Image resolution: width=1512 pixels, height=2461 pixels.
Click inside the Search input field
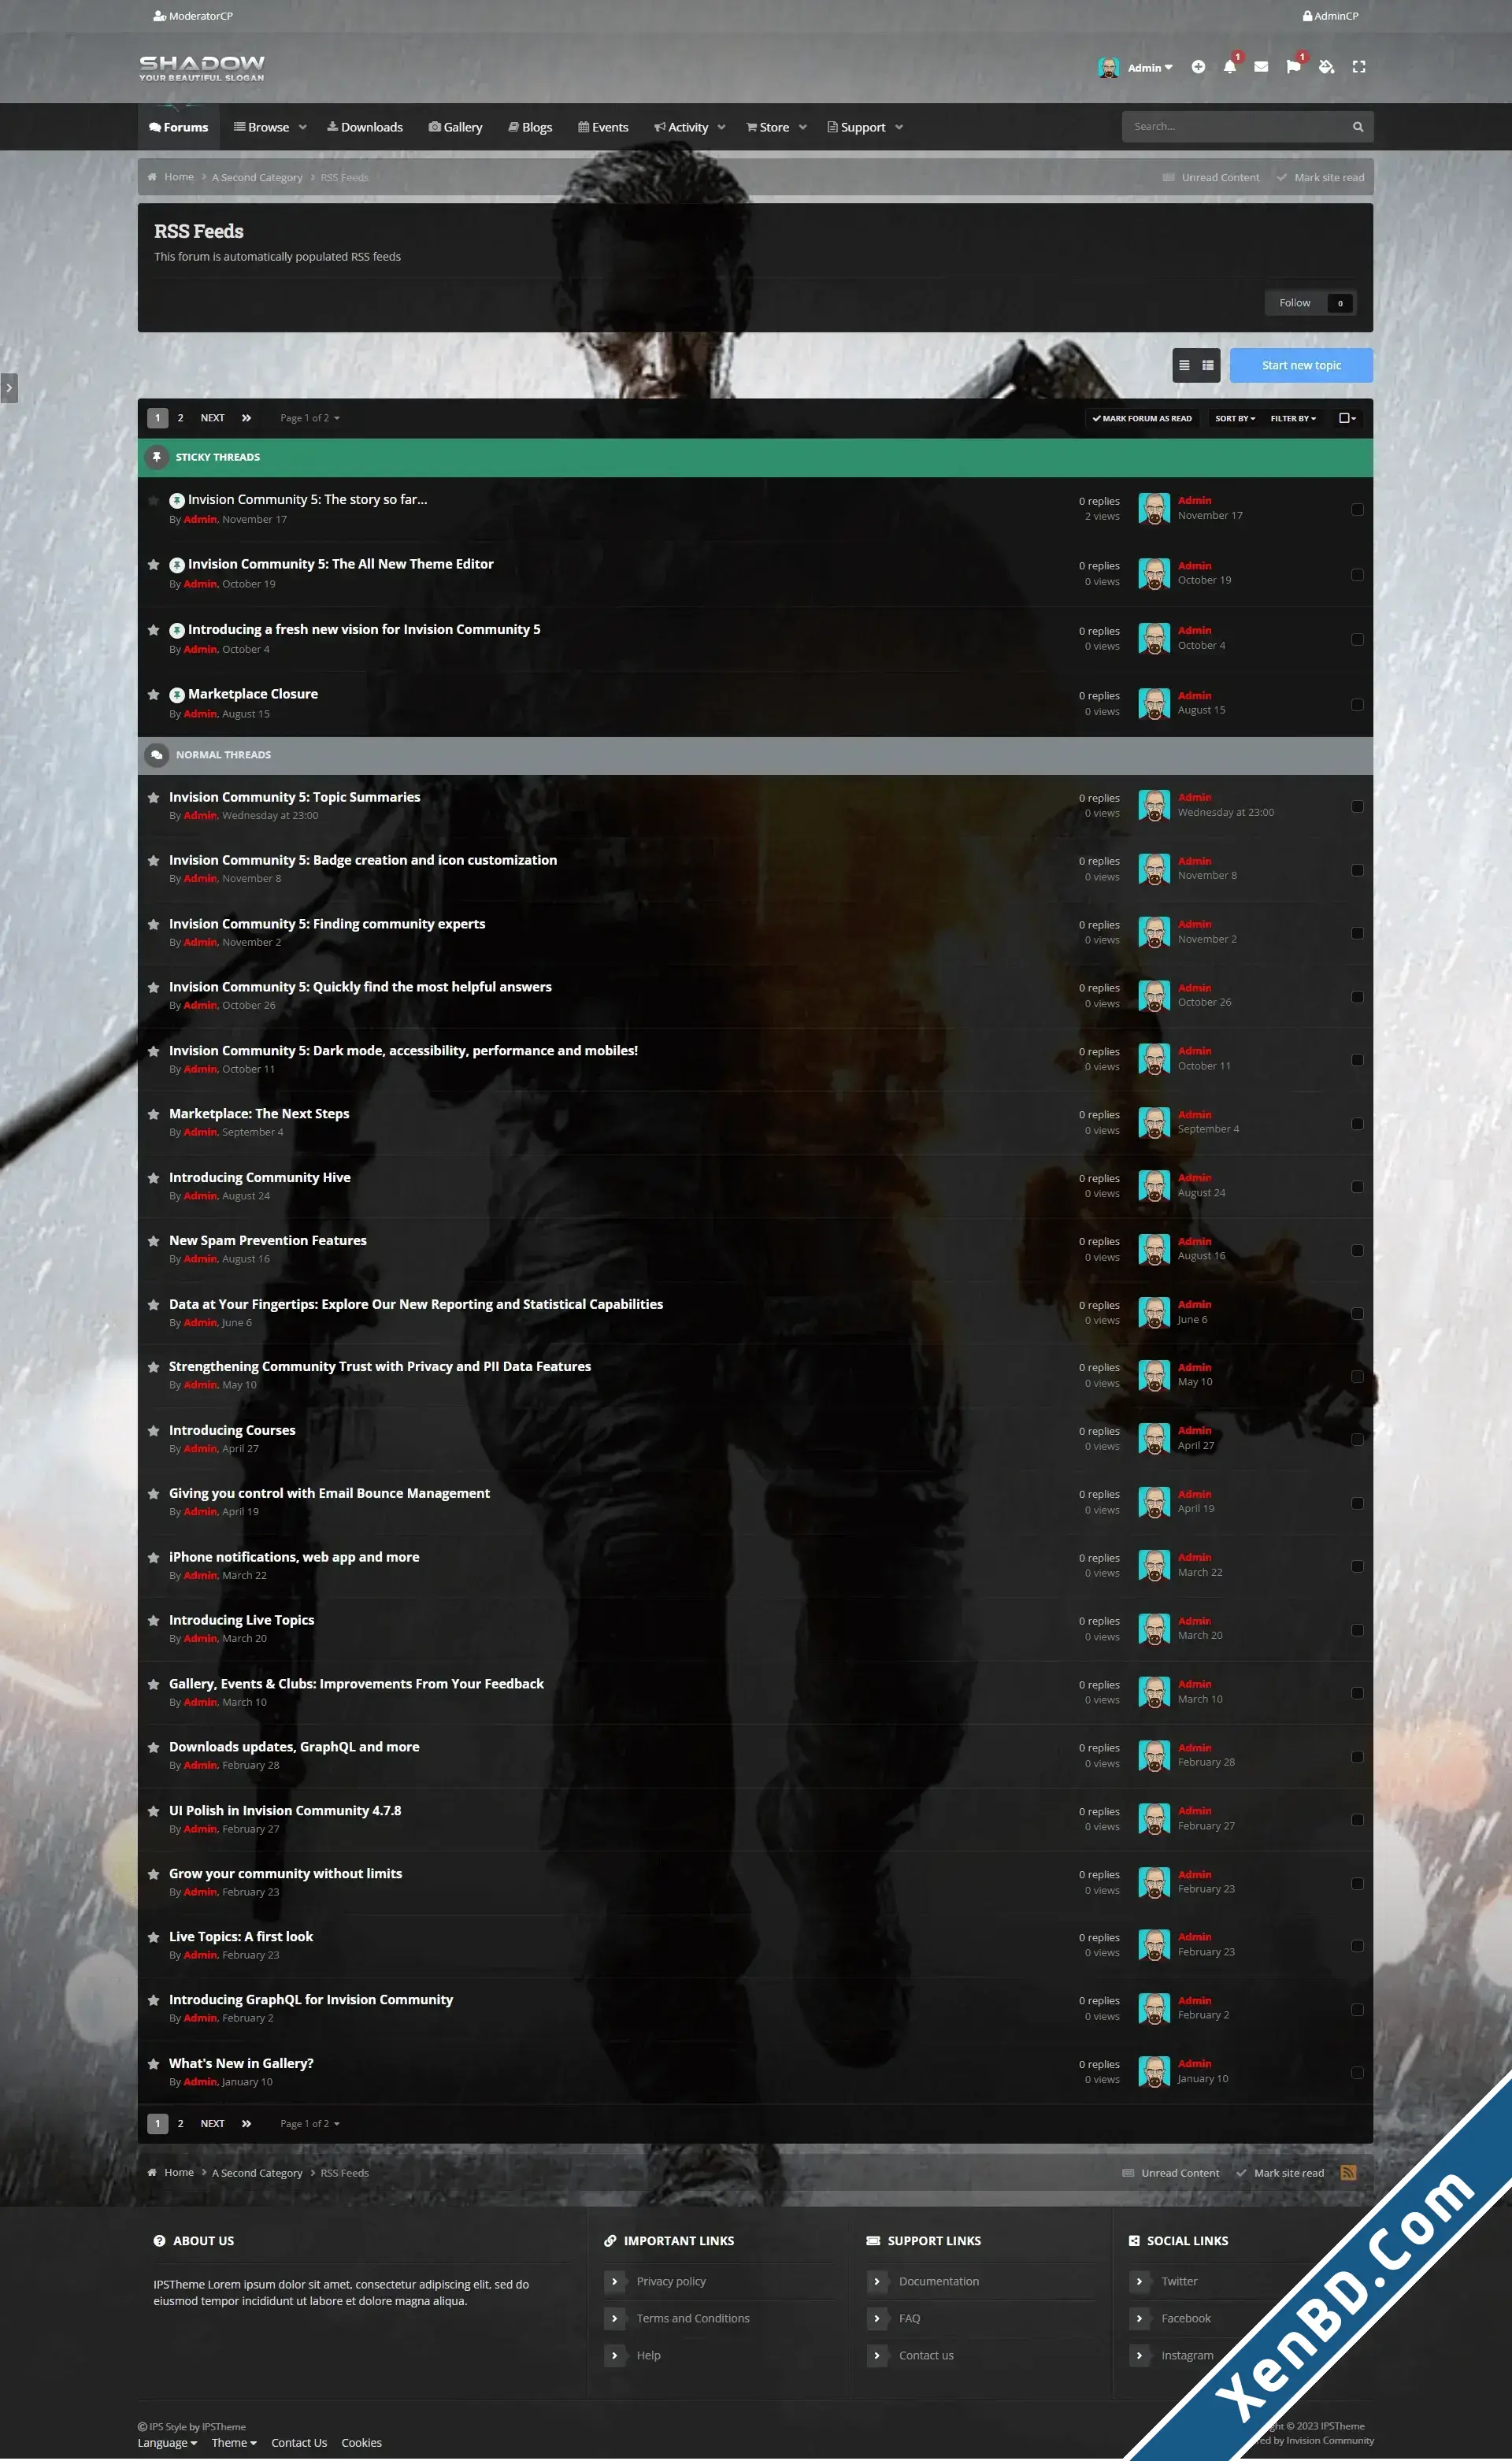(1235, 127)
